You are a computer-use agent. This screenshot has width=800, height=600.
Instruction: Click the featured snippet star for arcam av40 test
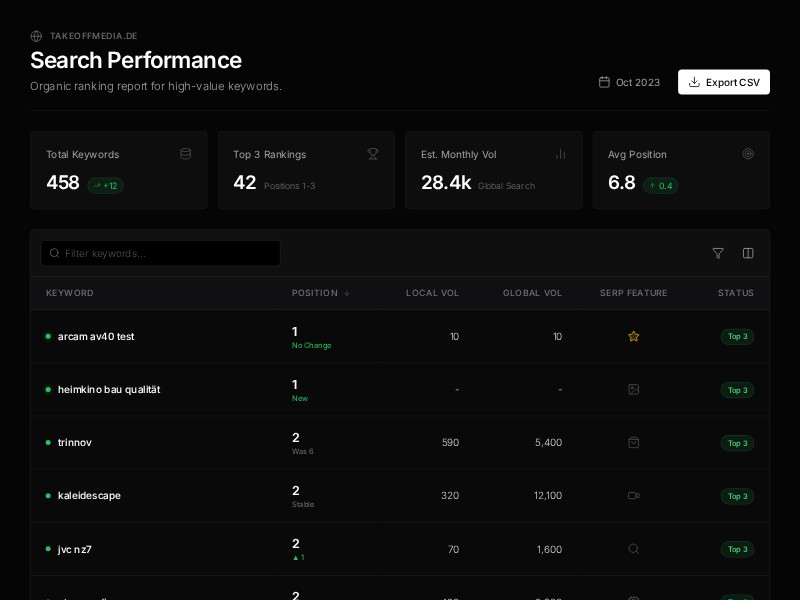634,336
